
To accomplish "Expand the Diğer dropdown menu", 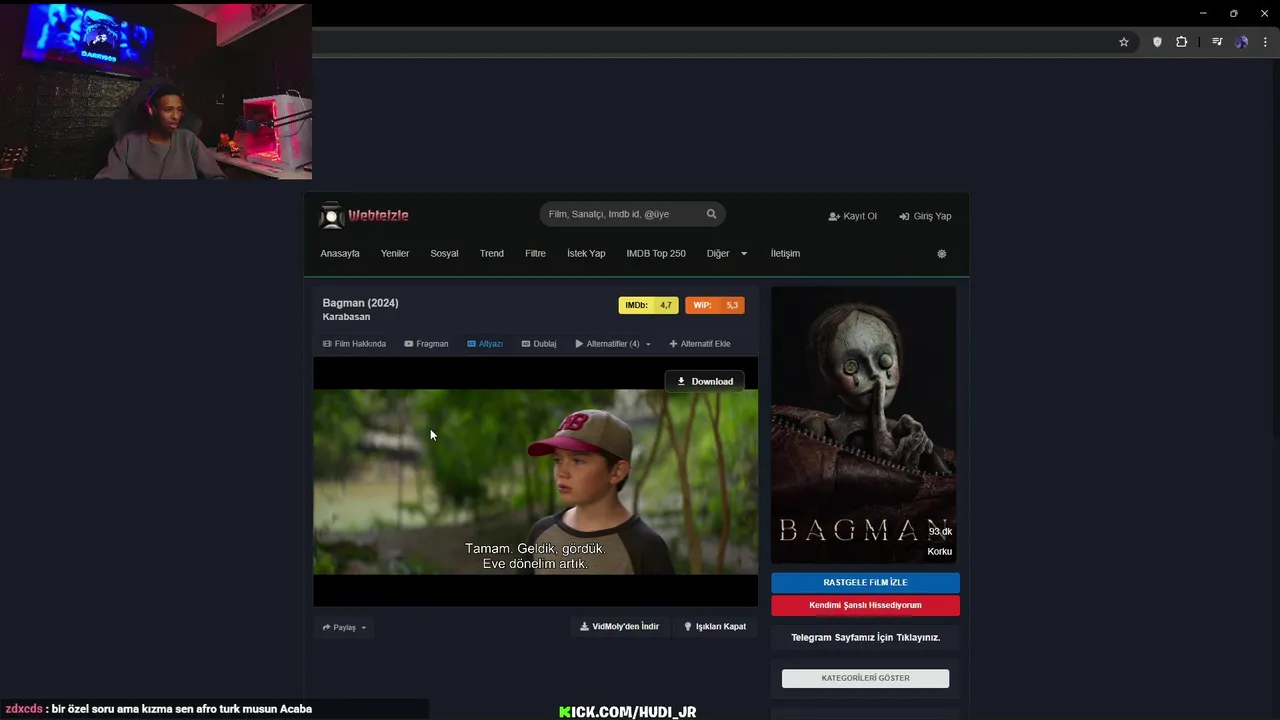I will click(727, 253).
